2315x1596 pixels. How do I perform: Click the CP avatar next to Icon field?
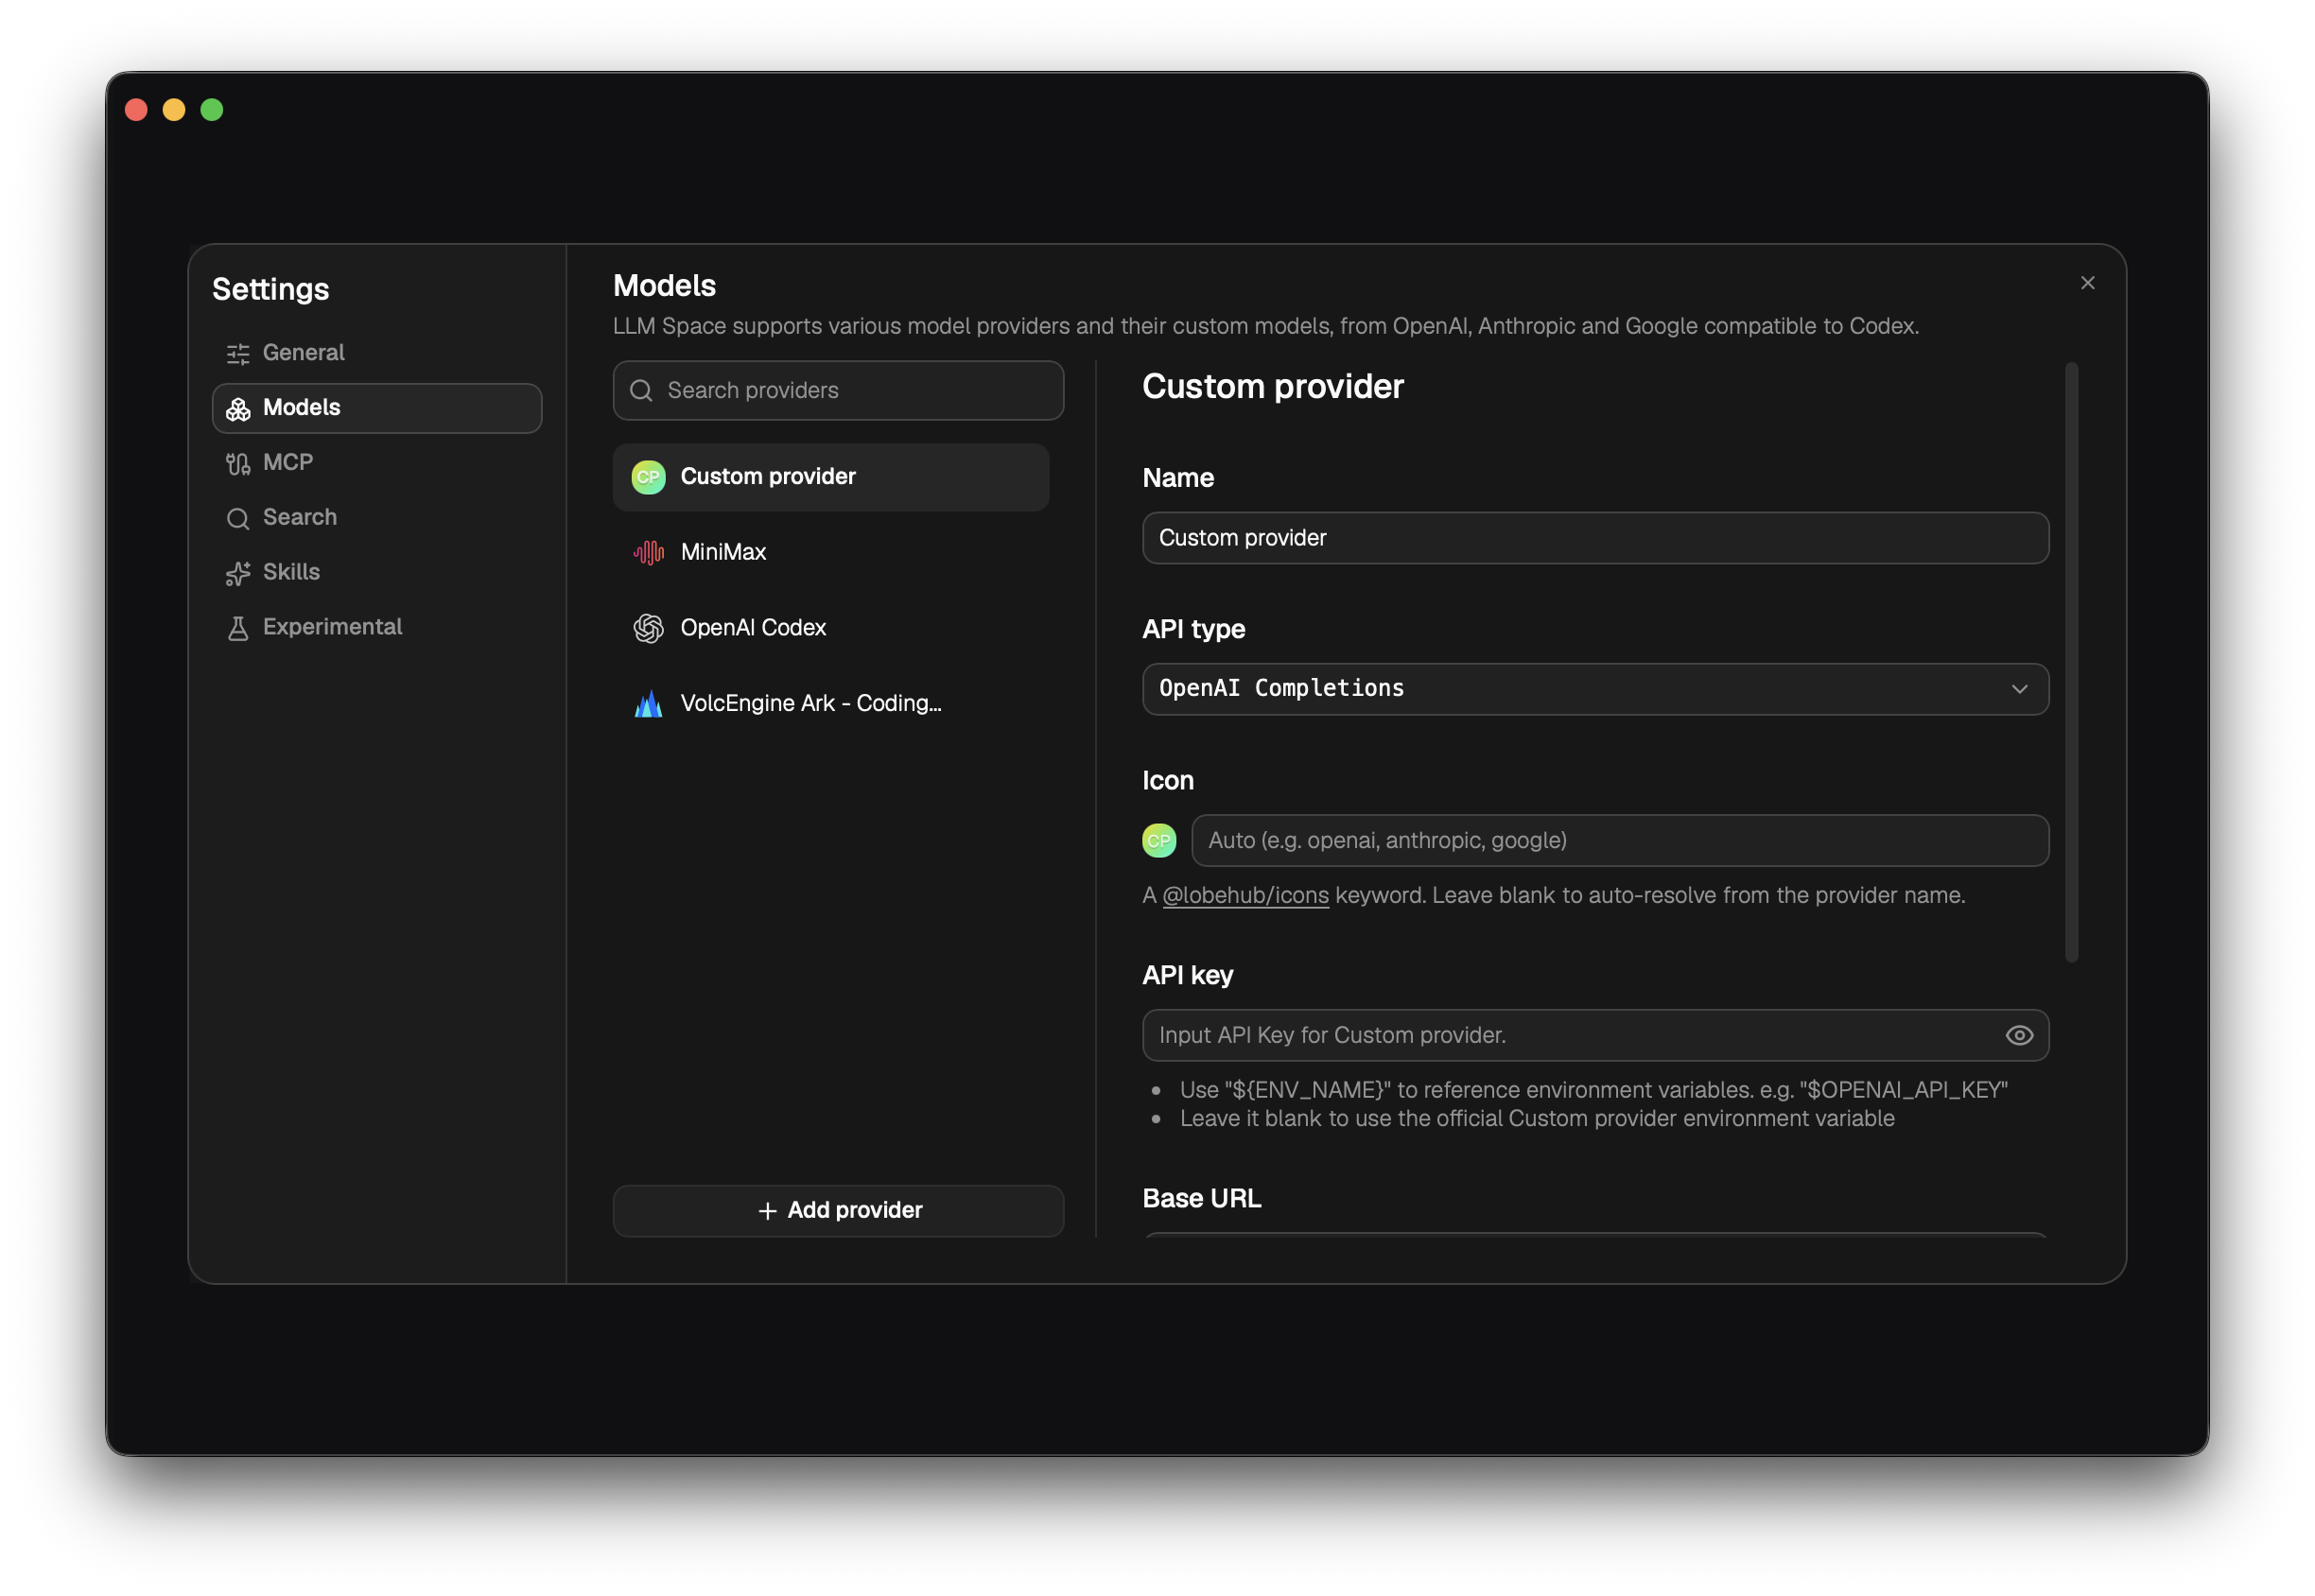click(1160, 841)
